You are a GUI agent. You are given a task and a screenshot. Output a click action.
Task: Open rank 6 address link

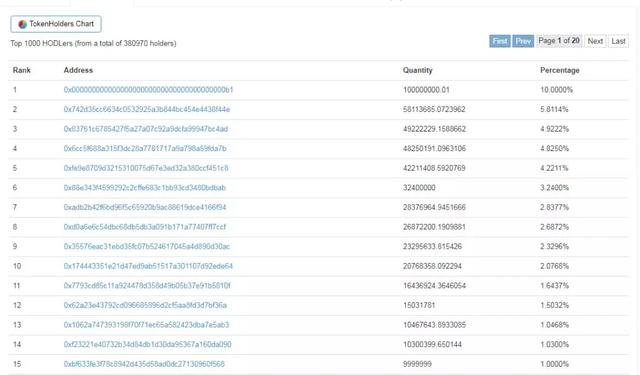[144, 188]
